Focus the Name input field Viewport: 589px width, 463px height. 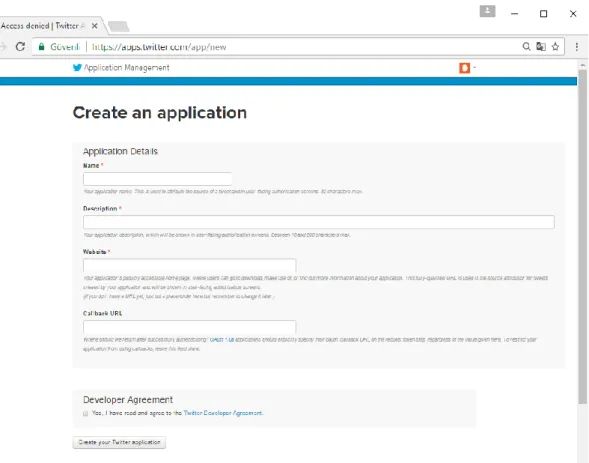pos(157,179)
